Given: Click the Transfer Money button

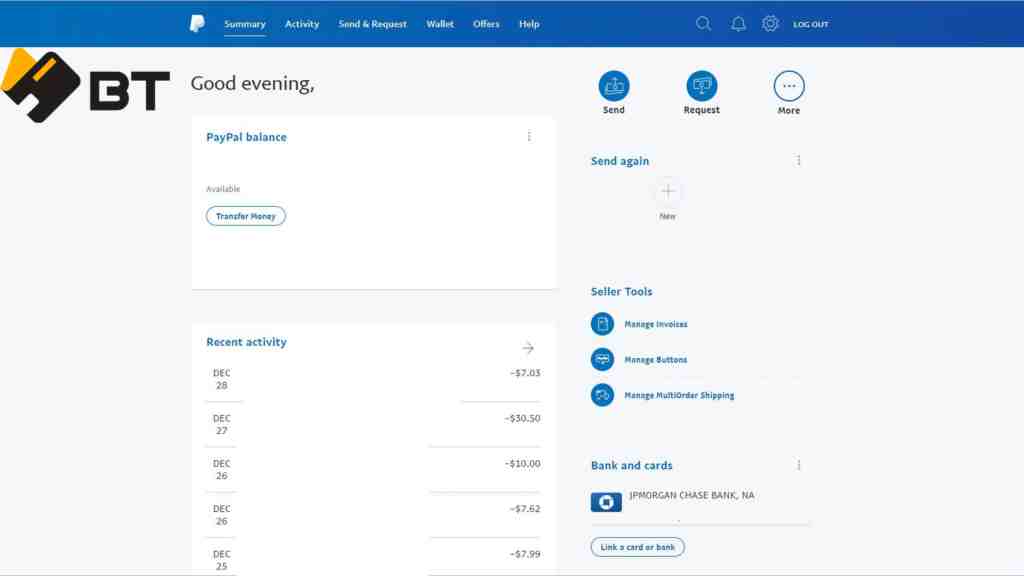Looking at the screenshot, I should point(246,216).
